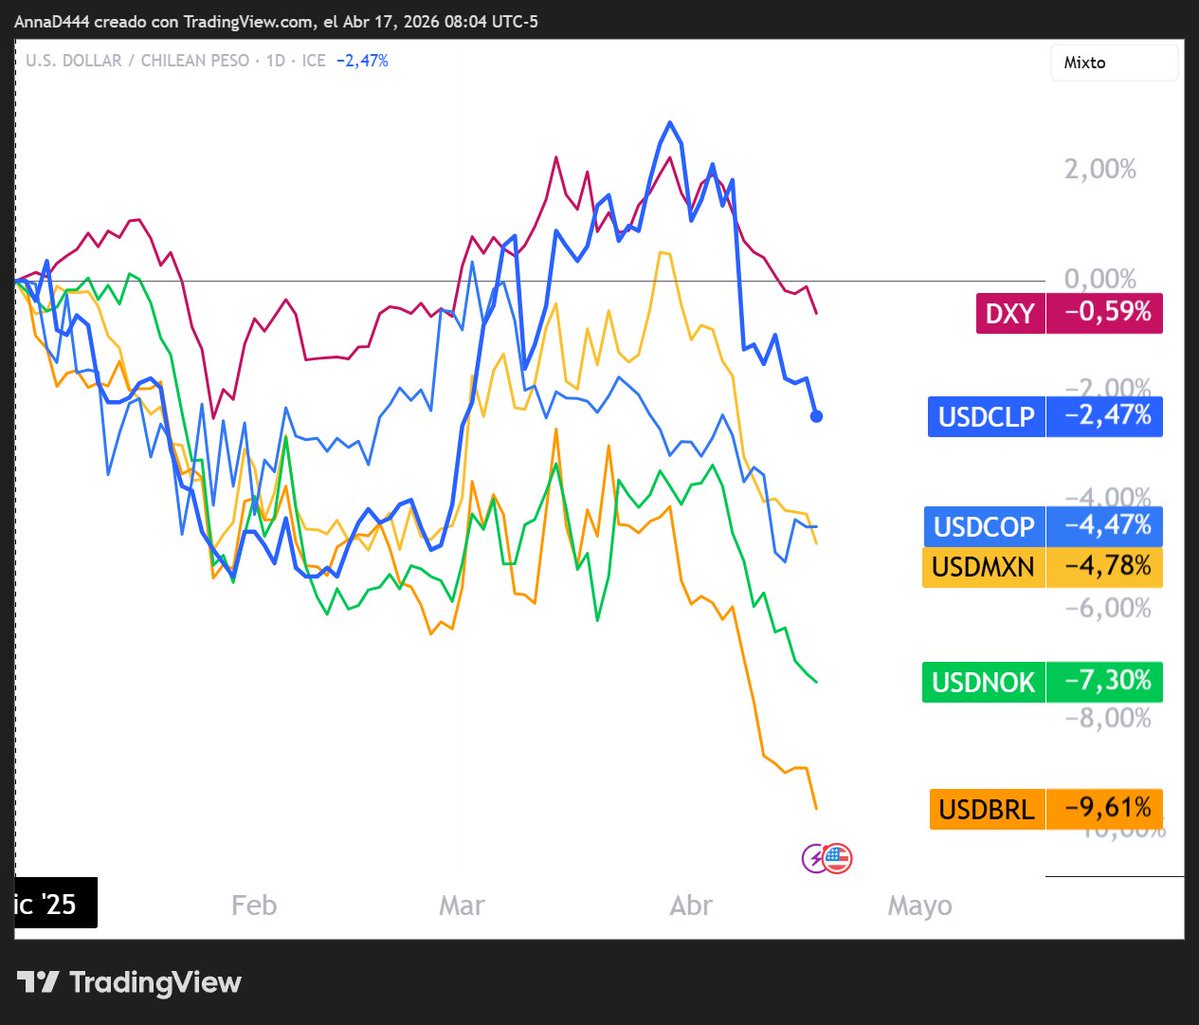The height and width of the screenshot is (1025, 1199).
Task: Click the 1D interval in chart header
Action: [x=275, y=61]
